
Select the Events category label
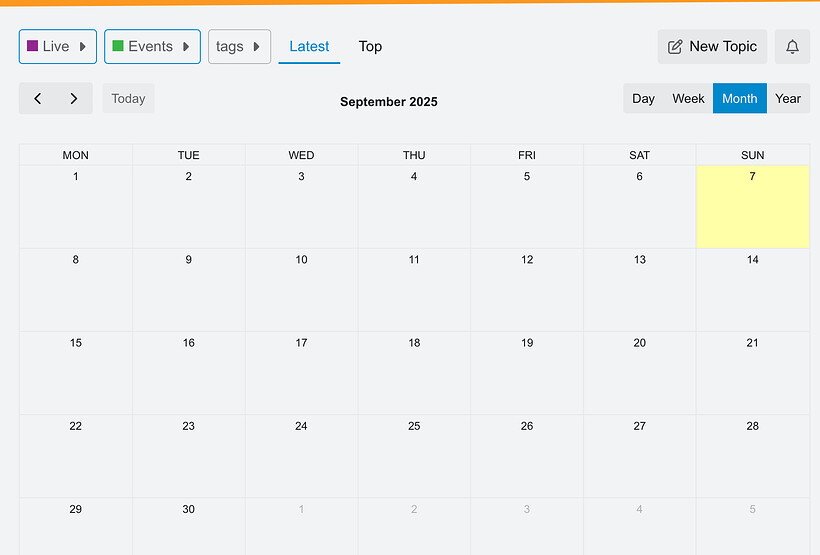(151, 47)
